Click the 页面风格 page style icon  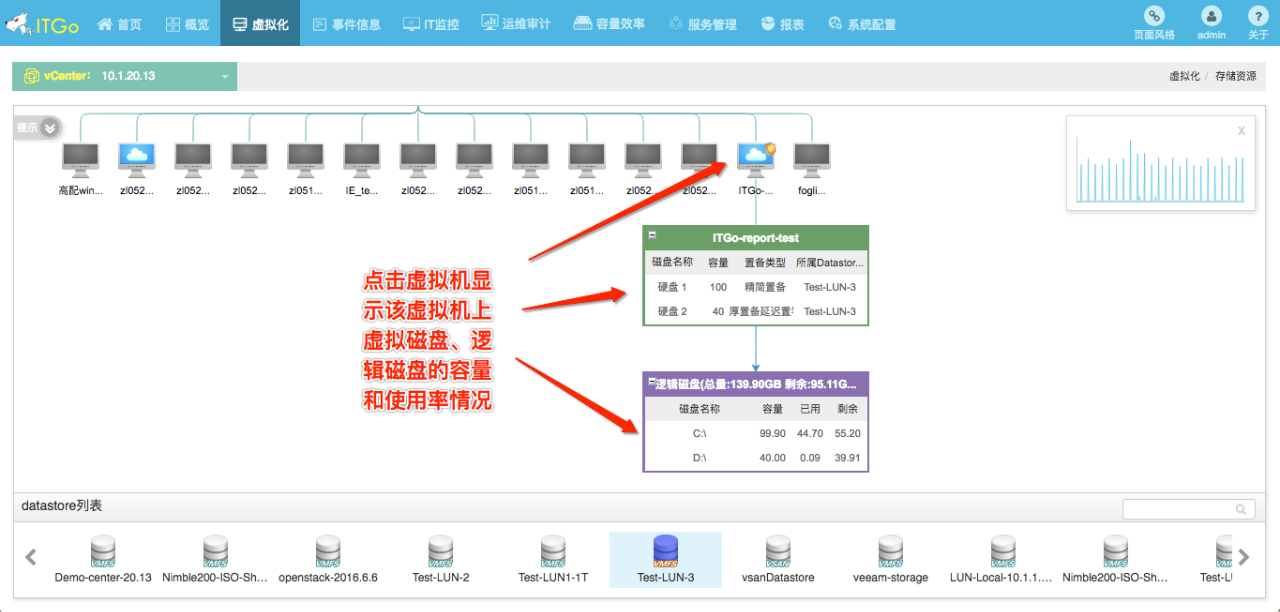click(x=1155, y=16)
